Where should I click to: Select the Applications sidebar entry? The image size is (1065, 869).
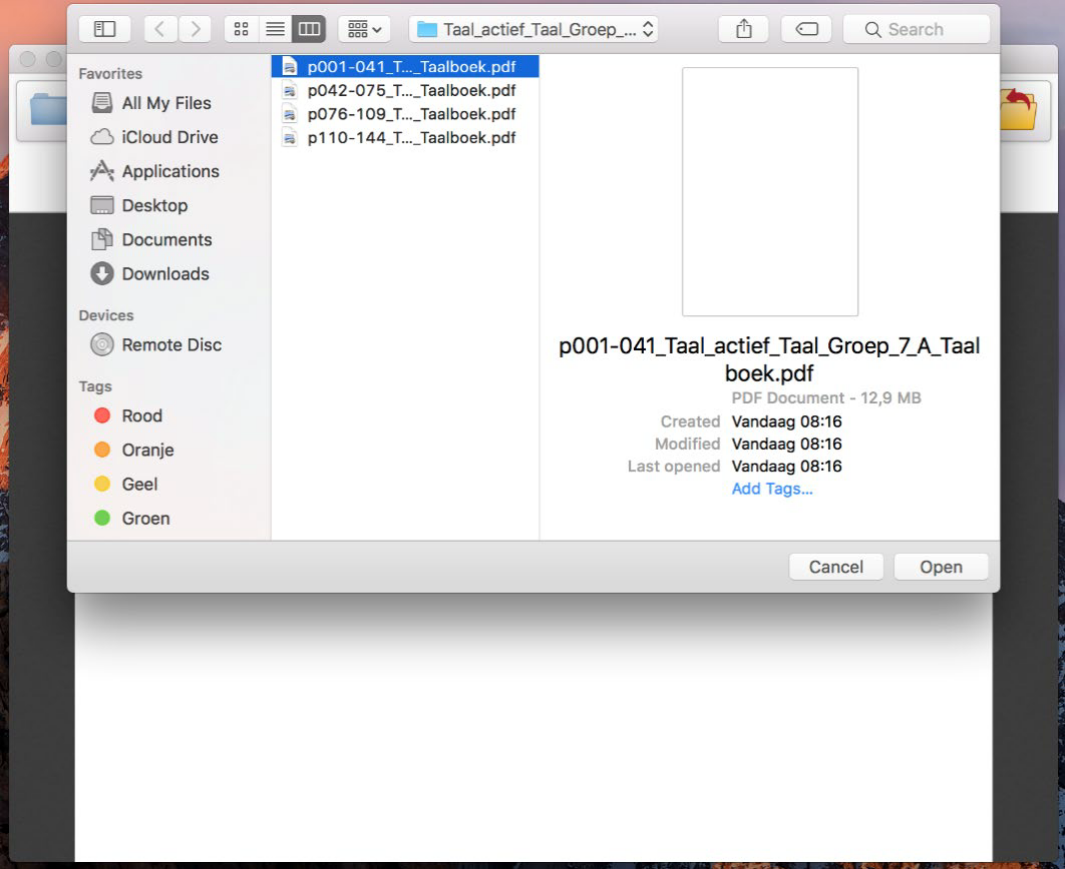171,171
